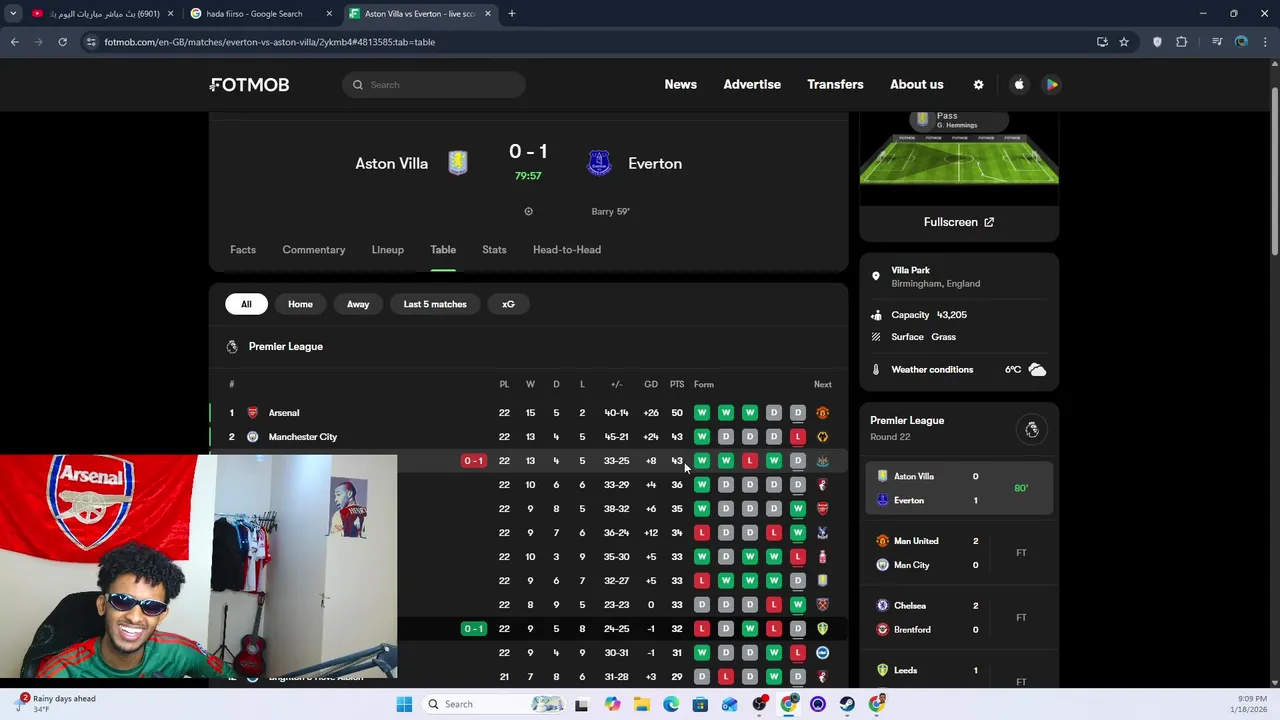Click Manchester United crest in Arsenal's Next column
The height and width of the screenshot is (720, 1280).
tap(822, 413)
